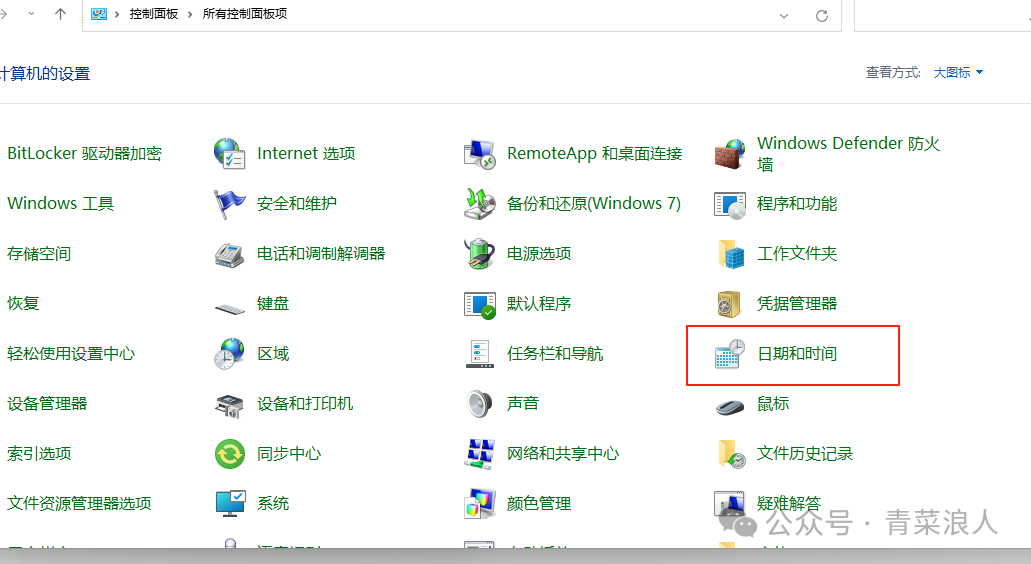1031x564 pixels.
Task: Click the 凭据管理器 text label
Action: point(797,304)
